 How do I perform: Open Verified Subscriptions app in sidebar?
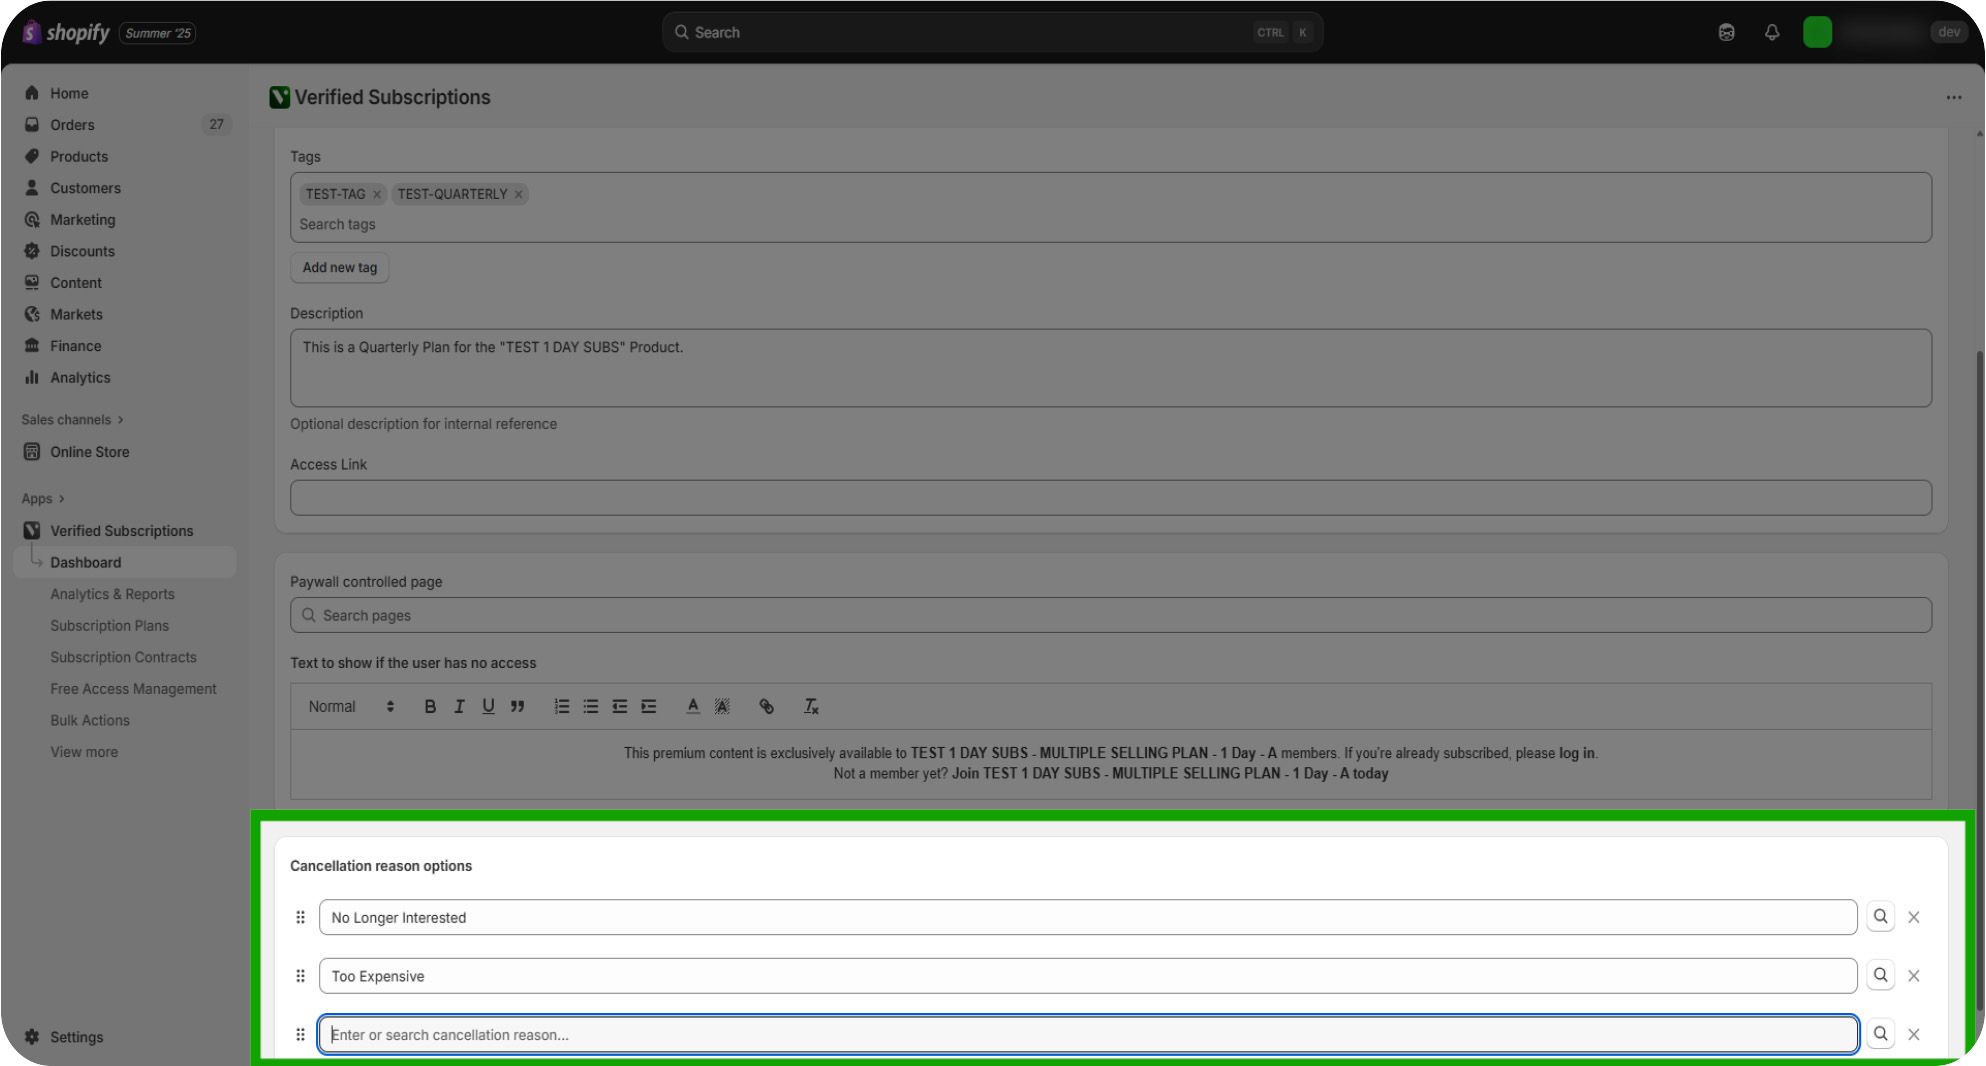tap(122, 531)
